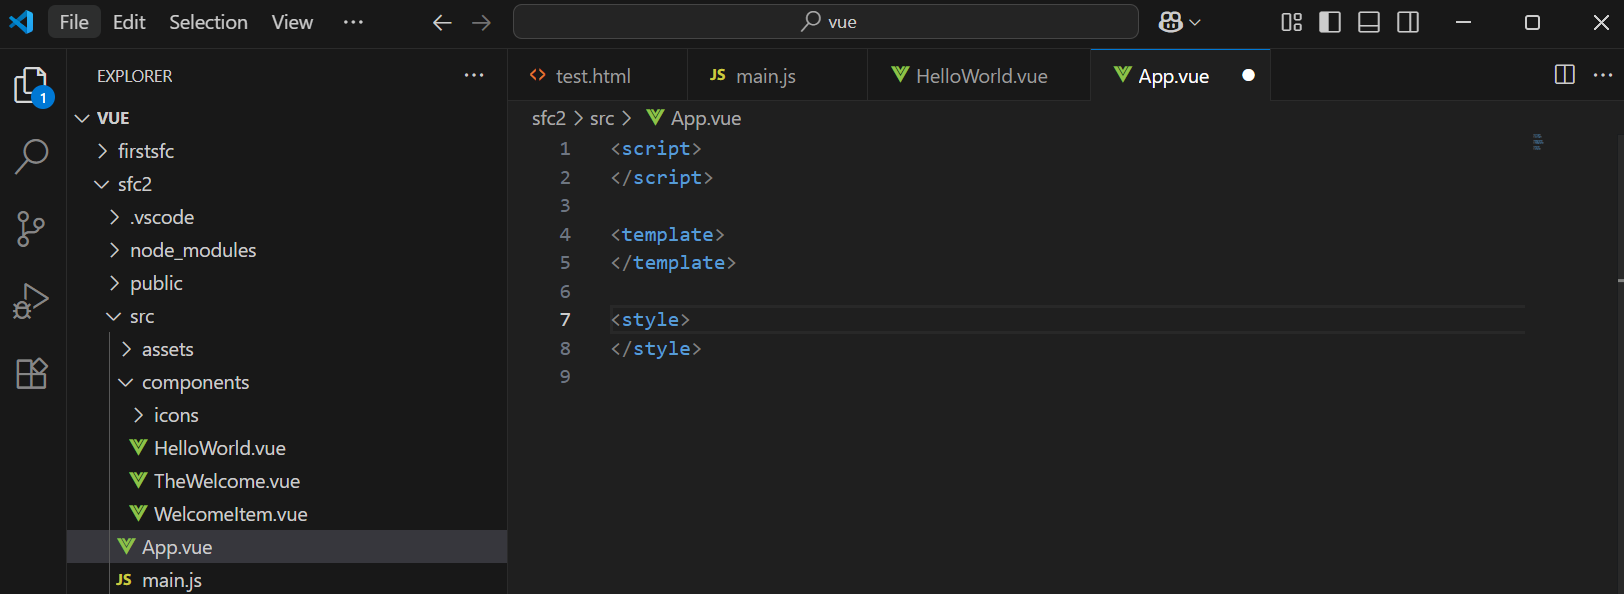Open the Source Control view
Image resolution: width=1624 pixels, height=594 pixels.
[x=31, y=229]
